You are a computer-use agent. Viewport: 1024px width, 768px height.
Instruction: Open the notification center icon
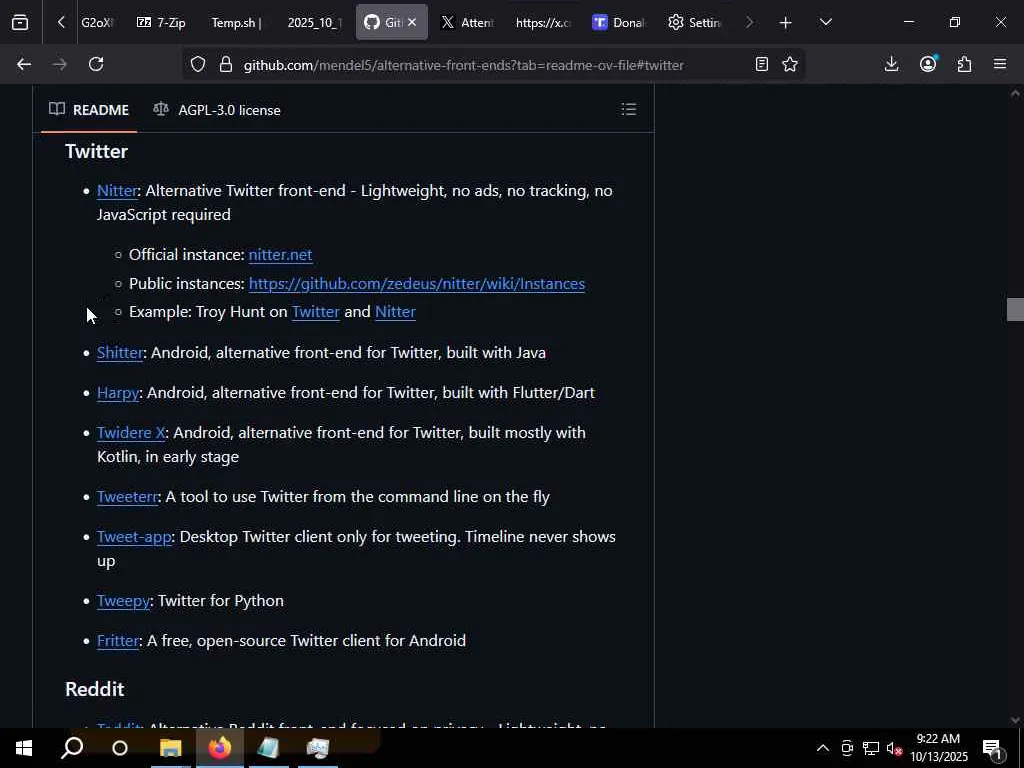coord(993,748)
